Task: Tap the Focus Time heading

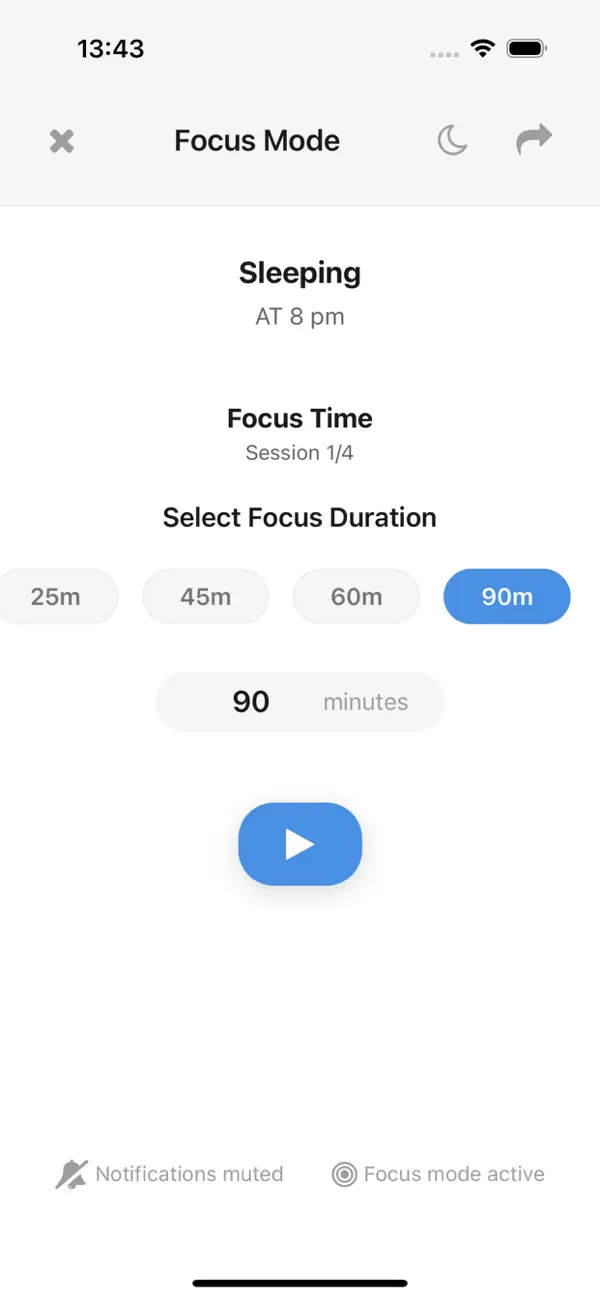Action: (299, 418)
